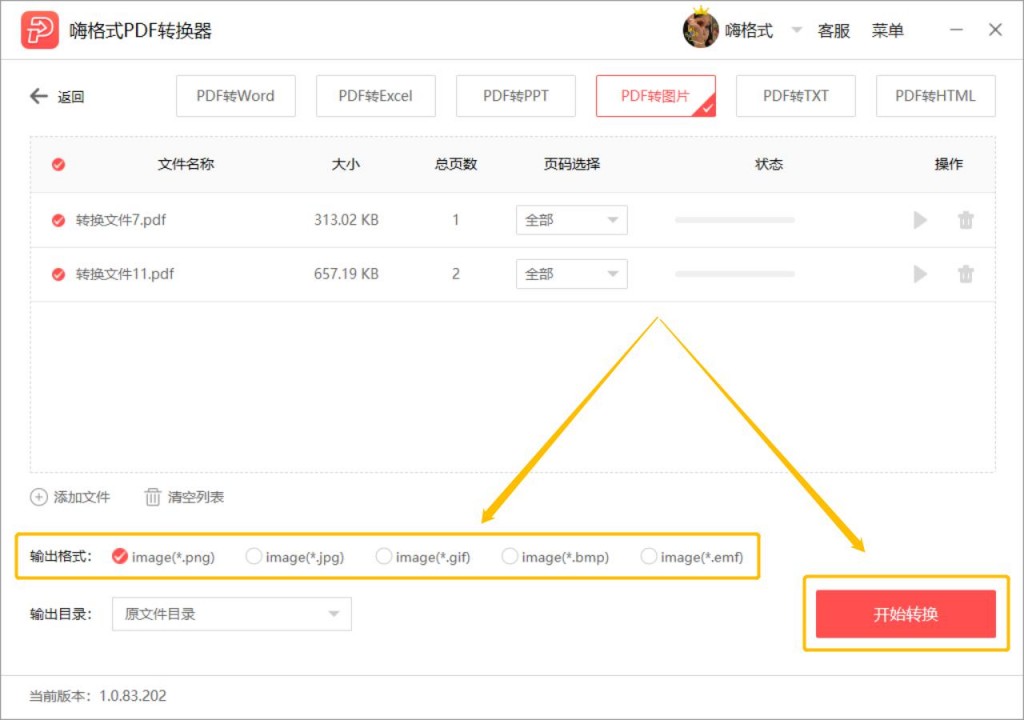The height and width of the screenshot is (720, 1024).
Task: Click the 输出目录 label
Action: point(61,614)
